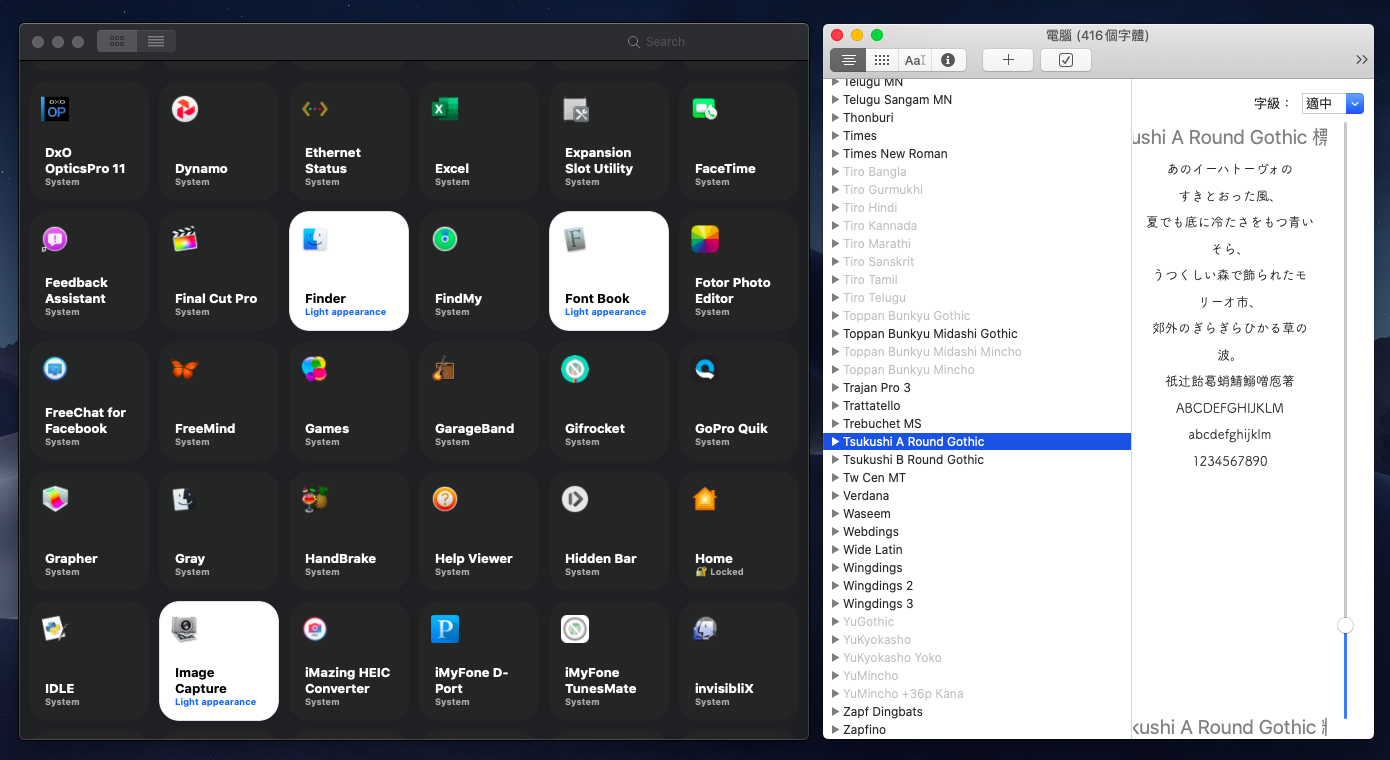Select the FreeMind butterfly icon
This screenshot has height=760, width=1390.
pyautogui.click(x=185, y=368)
